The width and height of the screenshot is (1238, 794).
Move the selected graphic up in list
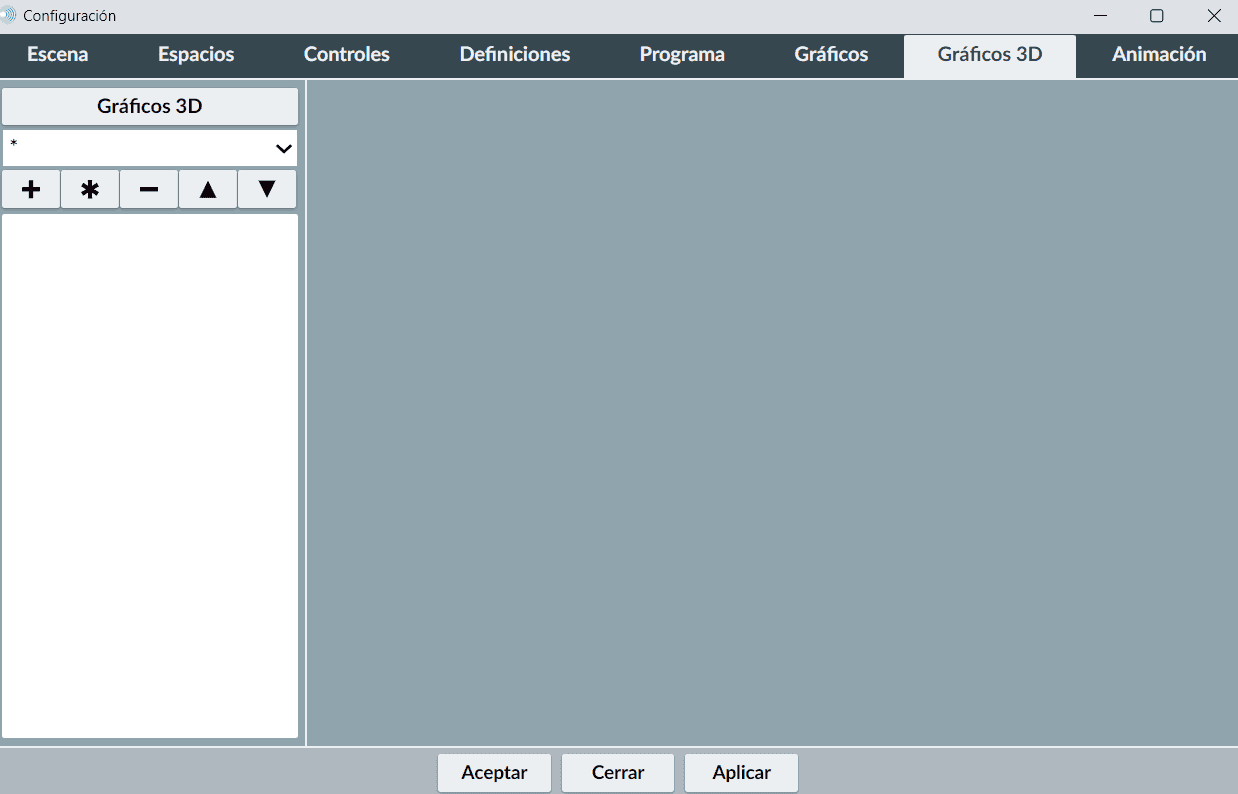(x=208, y=189)
